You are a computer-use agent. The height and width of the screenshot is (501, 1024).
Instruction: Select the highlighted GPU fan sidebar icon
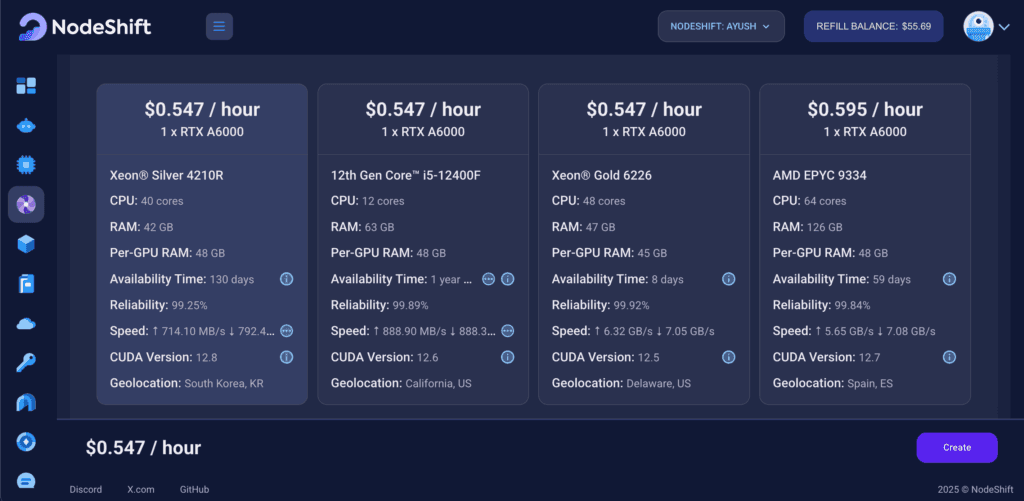coord(26,204)
